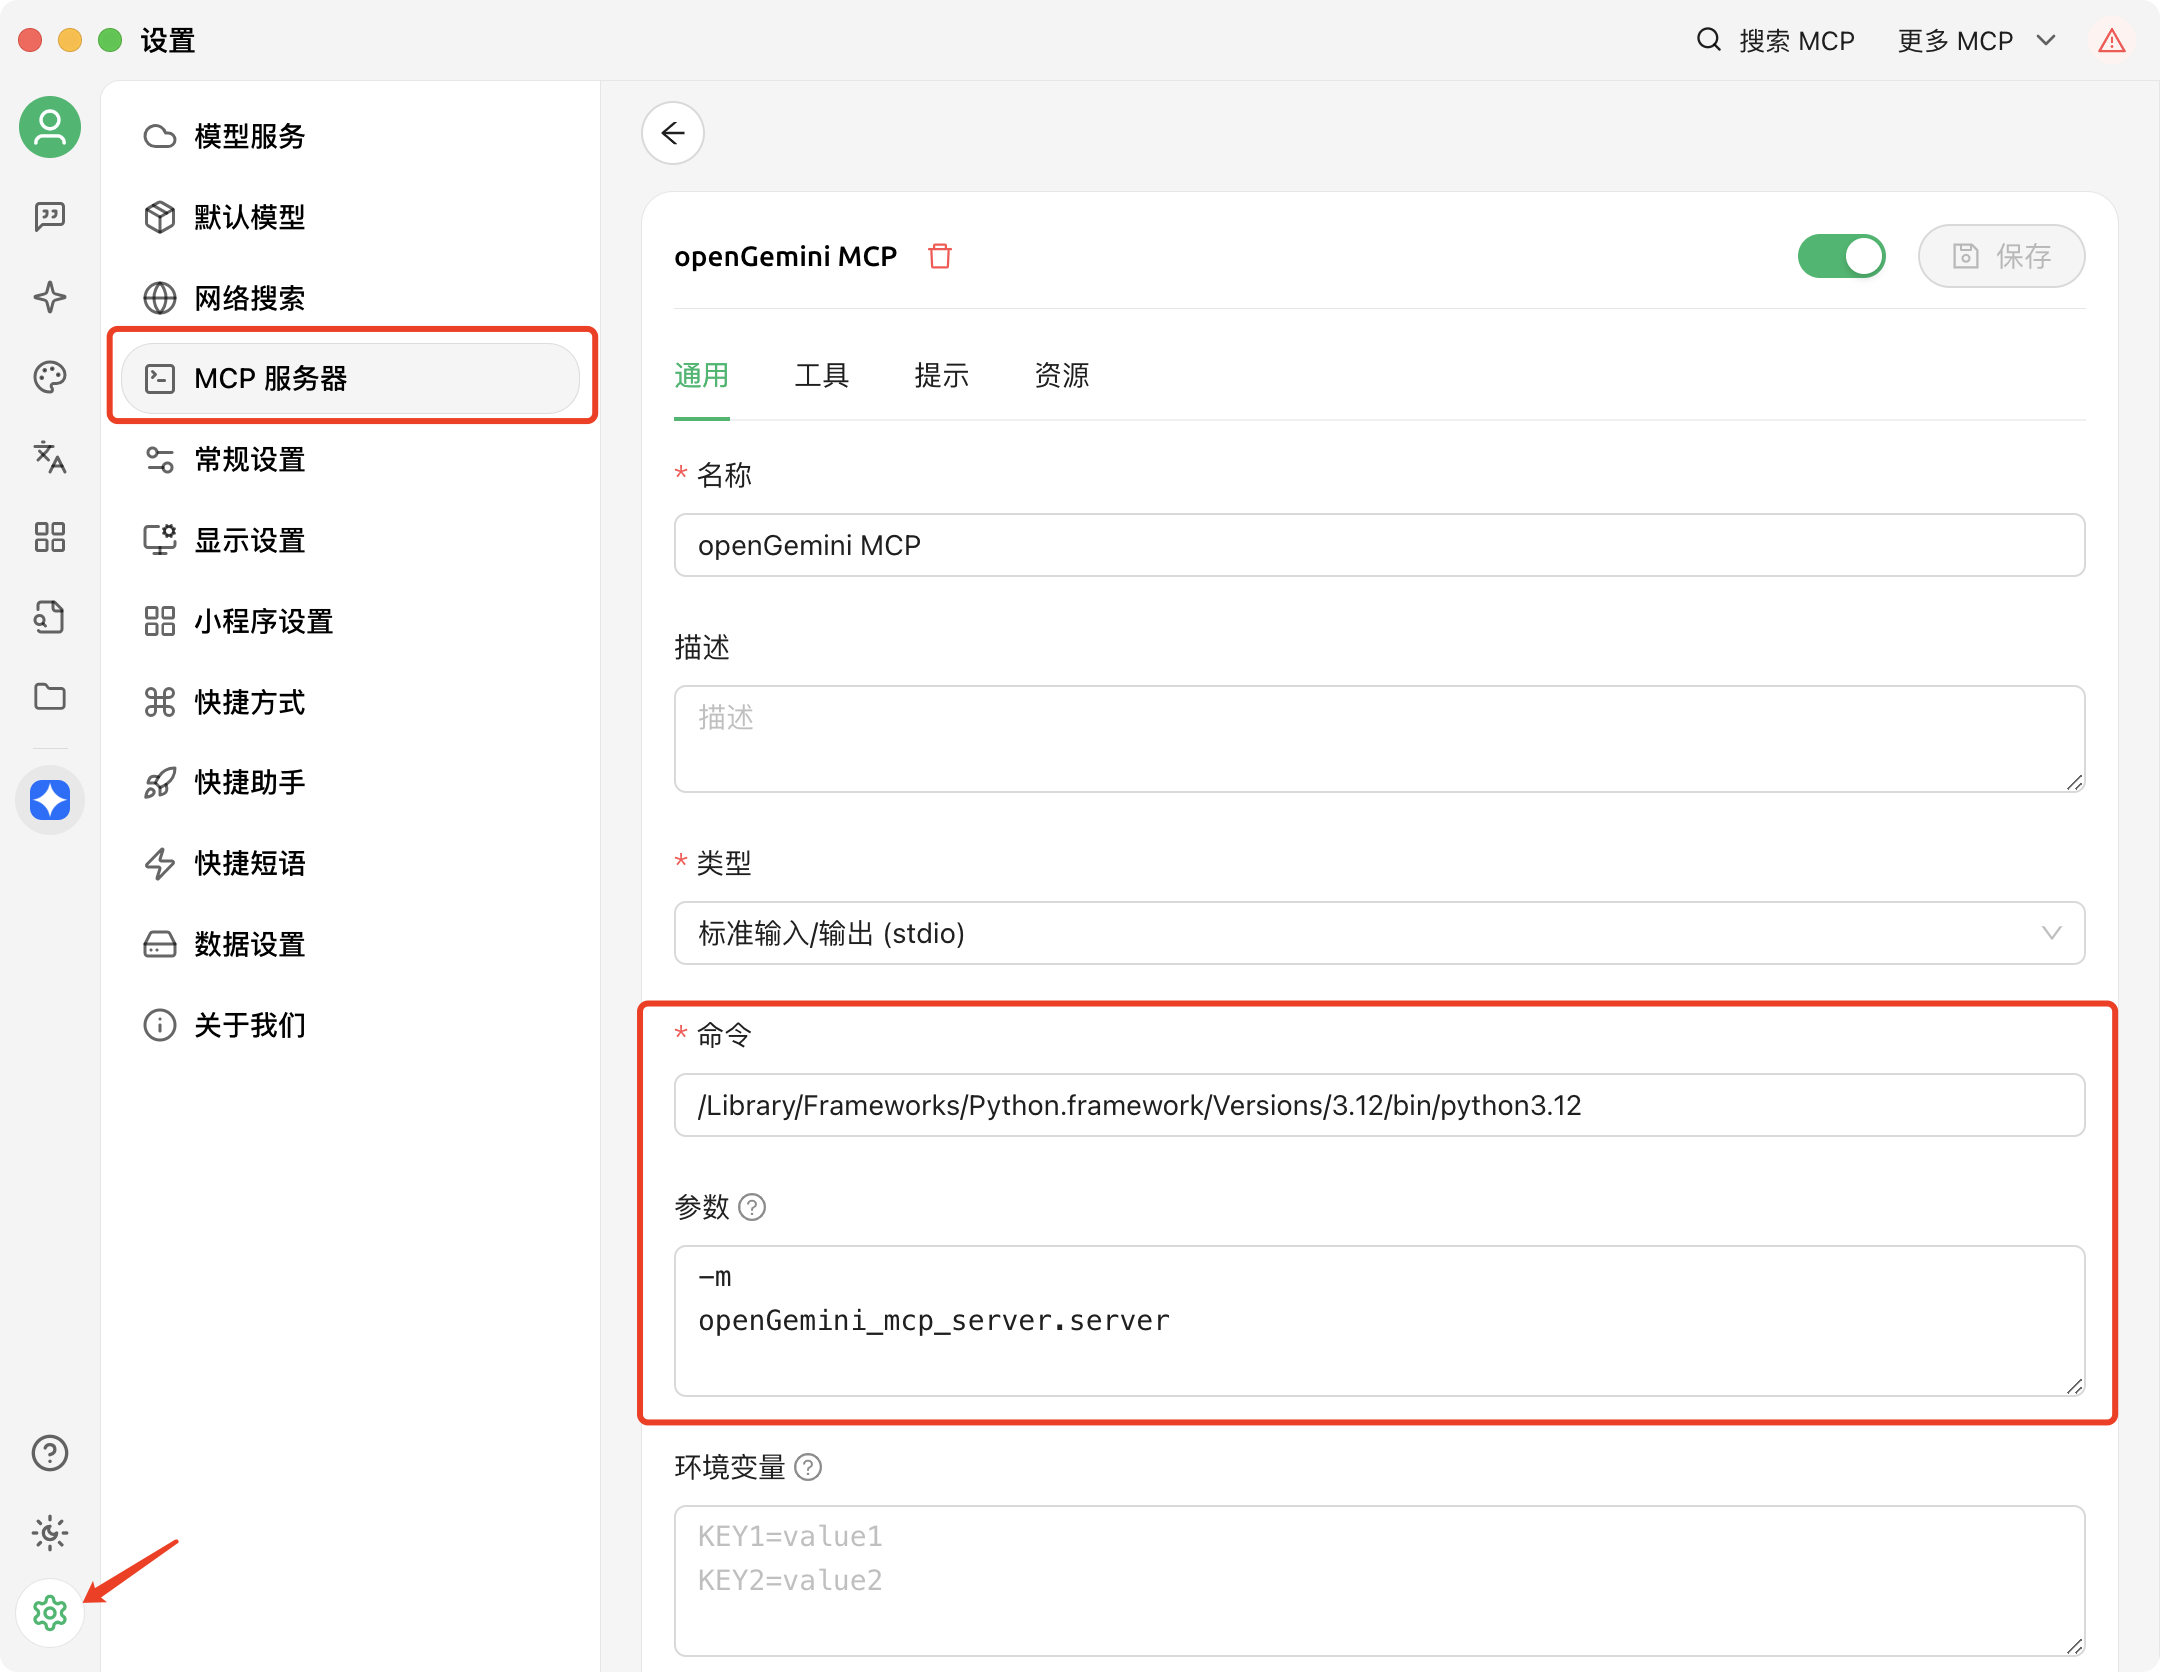
Task: Click 搜索 MCP search button
Action: pyautogui.click(x=1776, y=41)
